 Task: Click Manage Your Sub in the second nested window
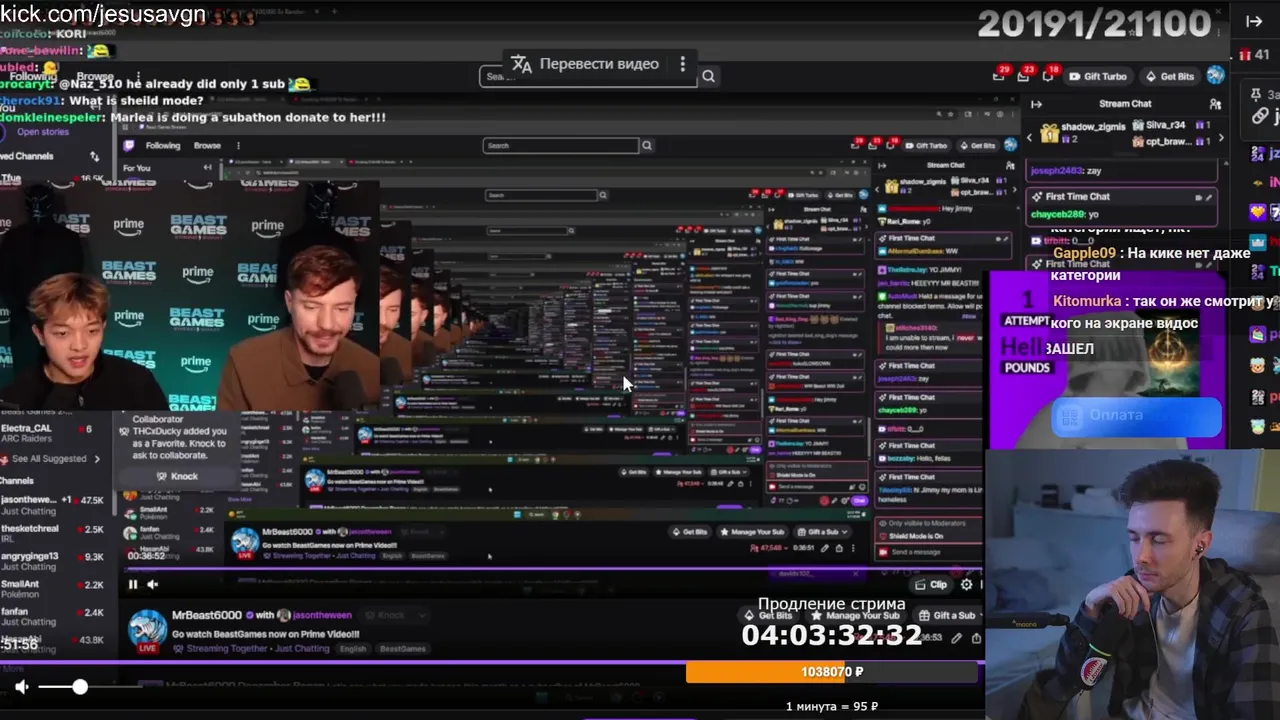(x=752, y=532)
